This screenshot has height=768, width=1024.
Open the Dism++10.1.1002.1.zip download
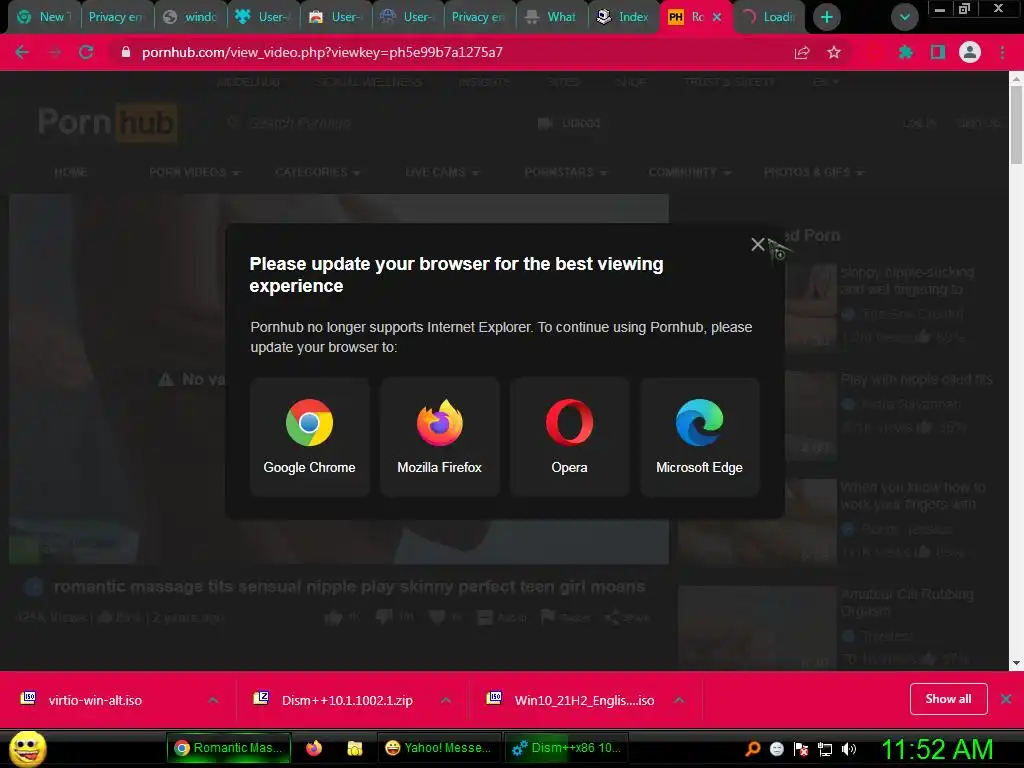pyautogui.click(x=347, y=700)
